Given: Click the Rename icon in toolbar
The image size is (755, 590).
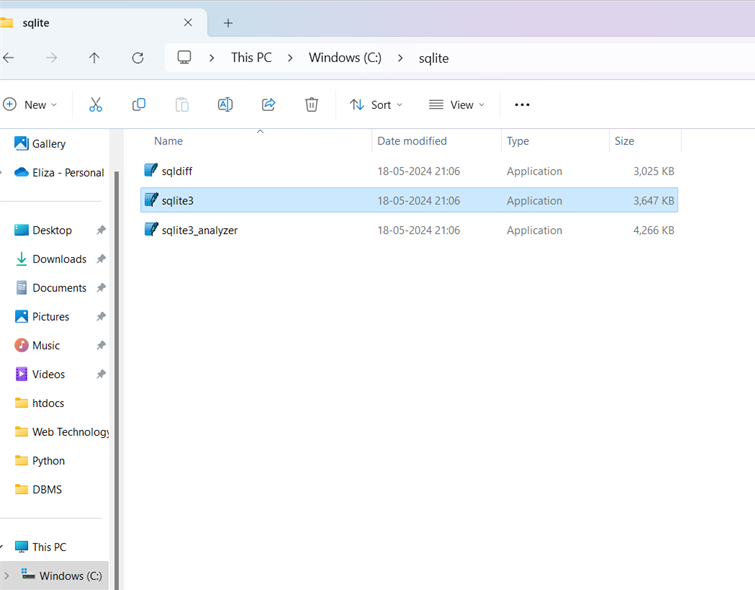Looking at the screenshot, I should (225, 105).
